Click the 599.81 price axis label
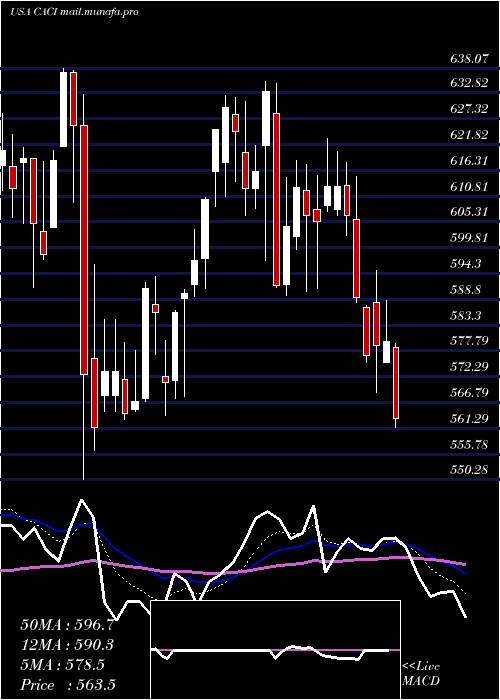This screenshot has width=500, height=700. click(x=468, y=237)
